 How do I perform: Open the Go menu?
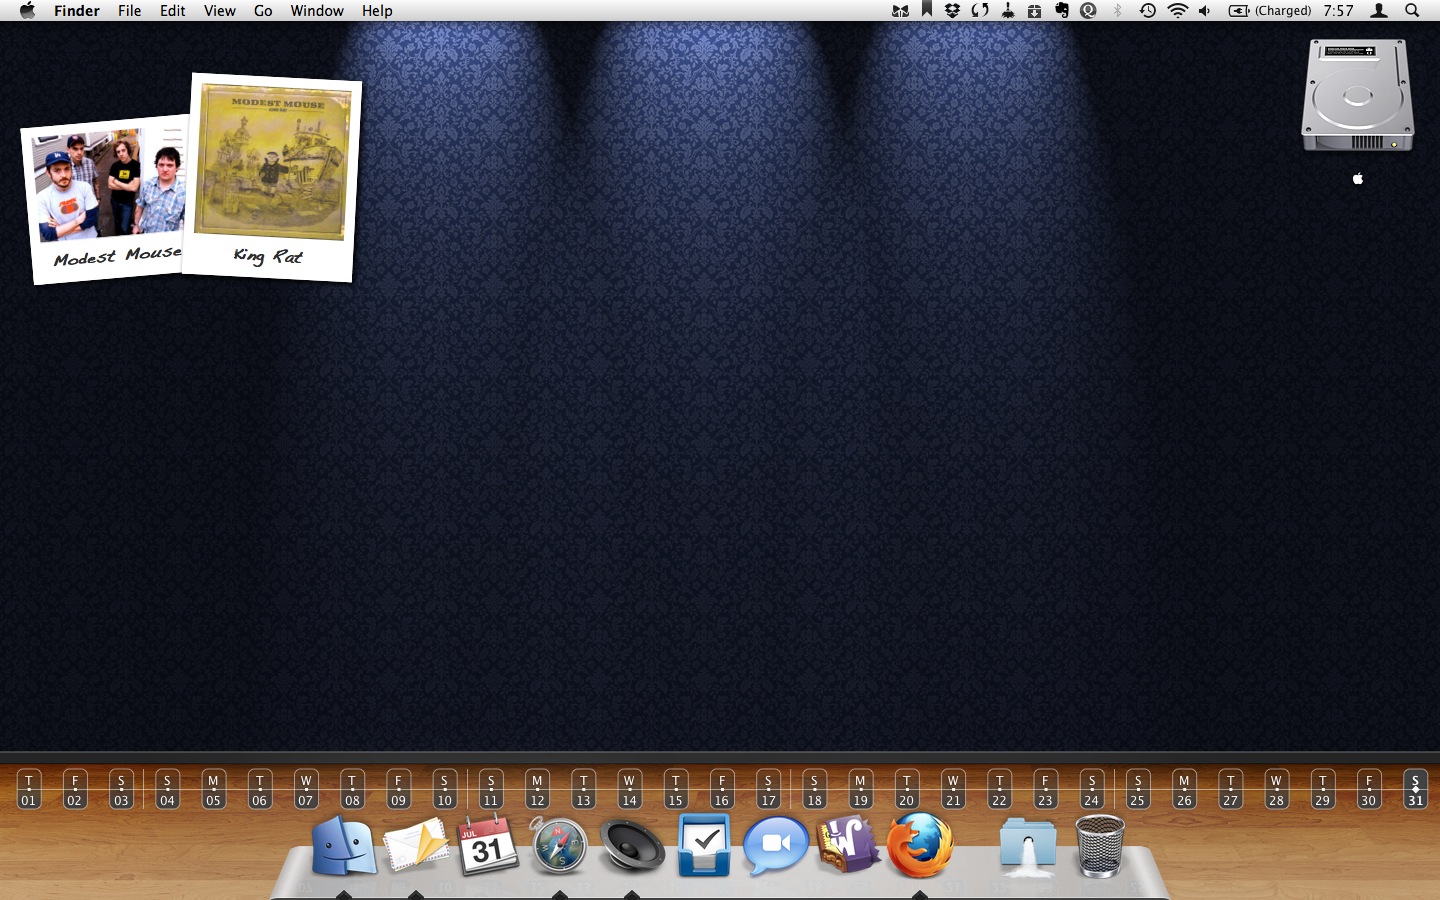[263, 11]
